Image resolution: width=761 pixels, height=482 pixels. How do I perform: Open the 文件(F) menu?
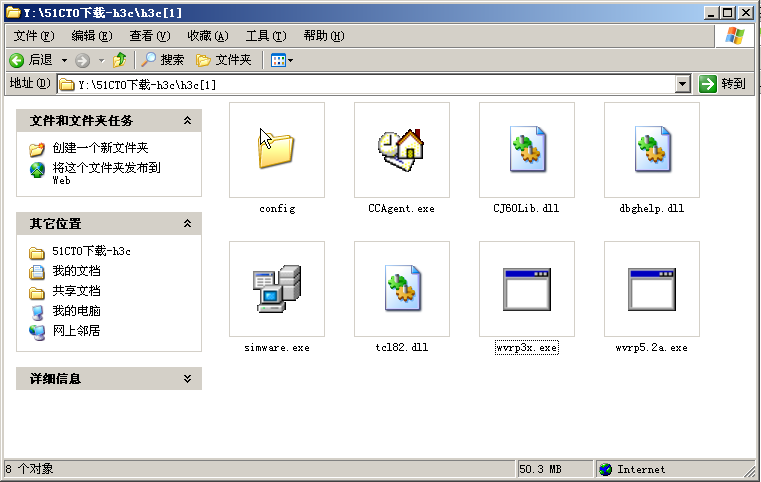tap(34, 35)
